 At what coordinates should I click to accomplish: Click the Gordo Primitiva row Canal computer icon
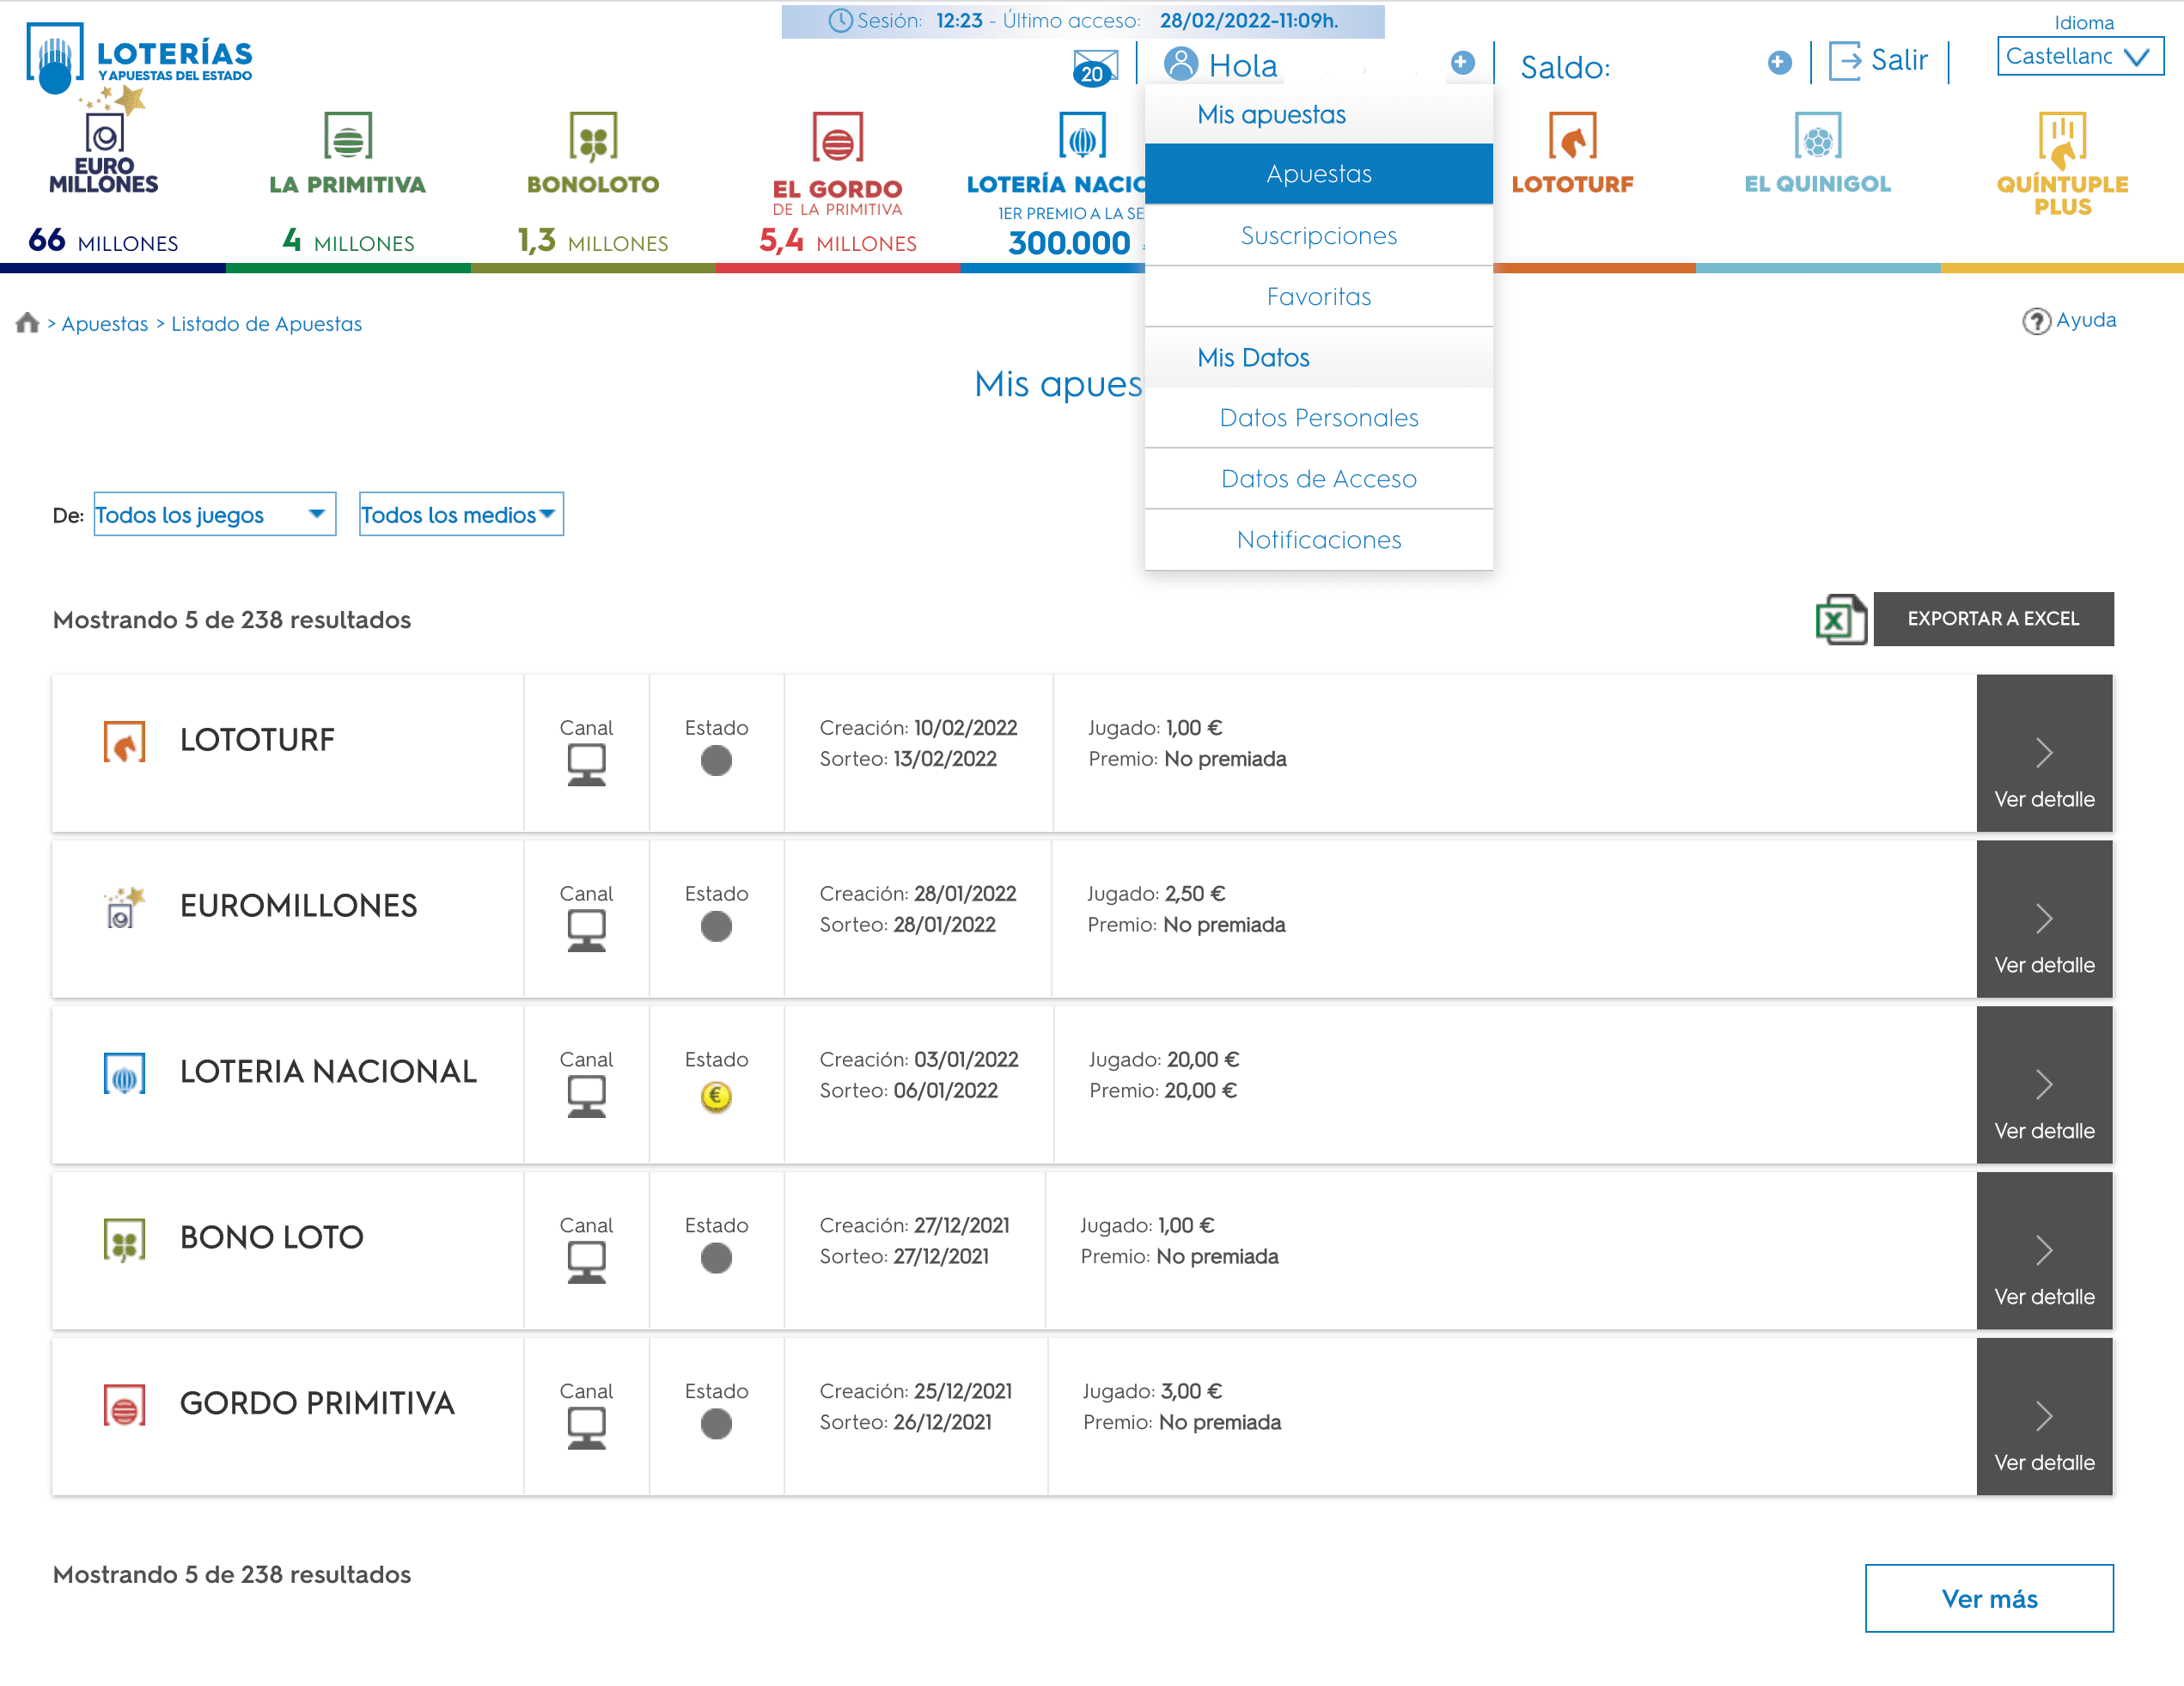(x=586, y=1428)
